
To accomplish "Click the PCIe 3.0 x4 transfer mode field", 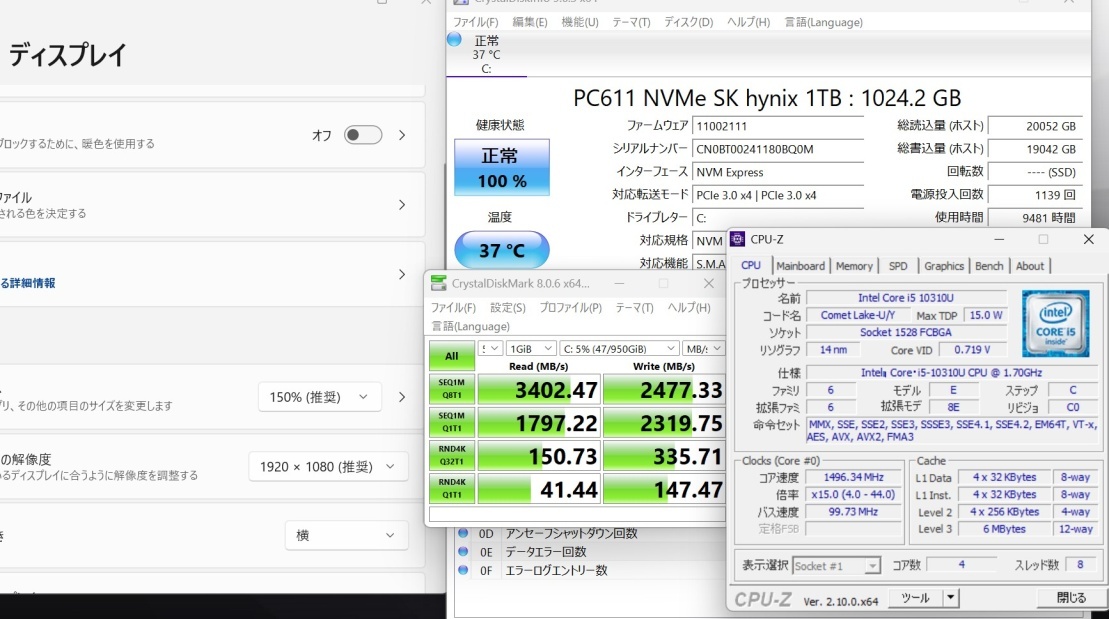I will (x=778, y=195).
